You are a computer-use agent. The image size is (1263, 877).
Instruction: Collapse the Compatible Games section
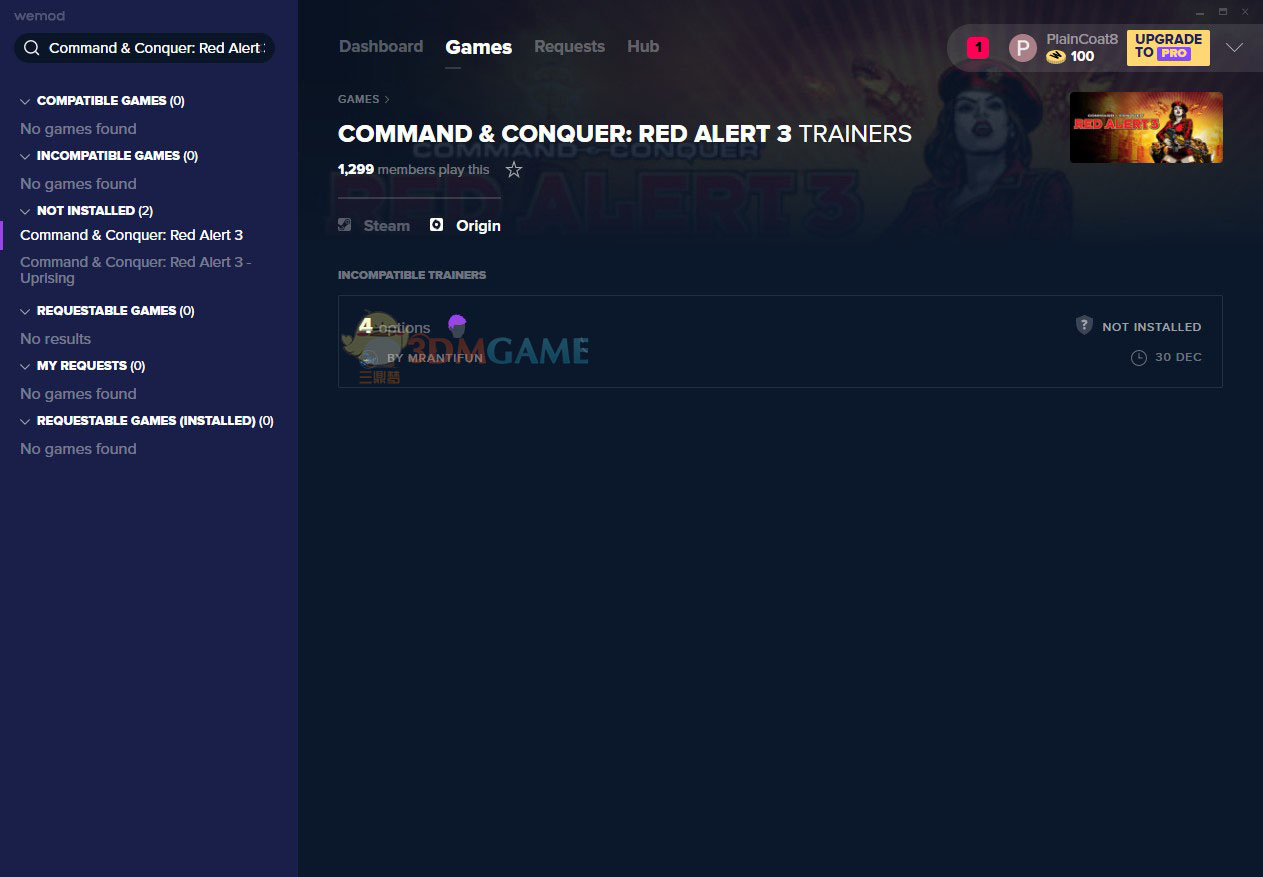(x=25, y=102)
